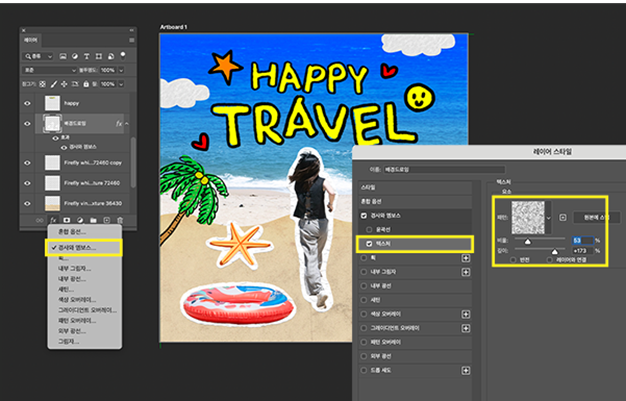
Task: Click the snap to origin button
Action: (x=596, y=218)
